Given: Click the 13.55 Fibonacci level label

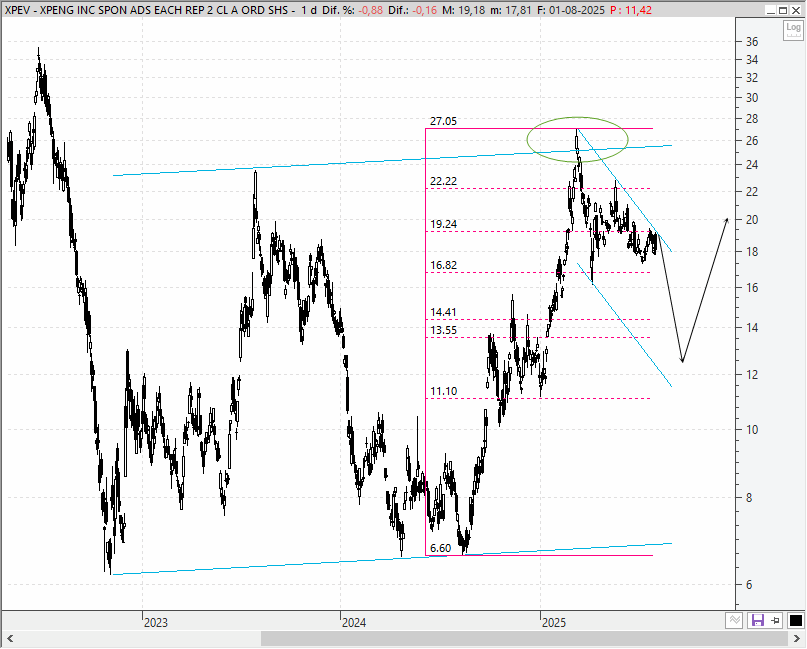Looking at the screenshot, I should (x=443, y=330).
